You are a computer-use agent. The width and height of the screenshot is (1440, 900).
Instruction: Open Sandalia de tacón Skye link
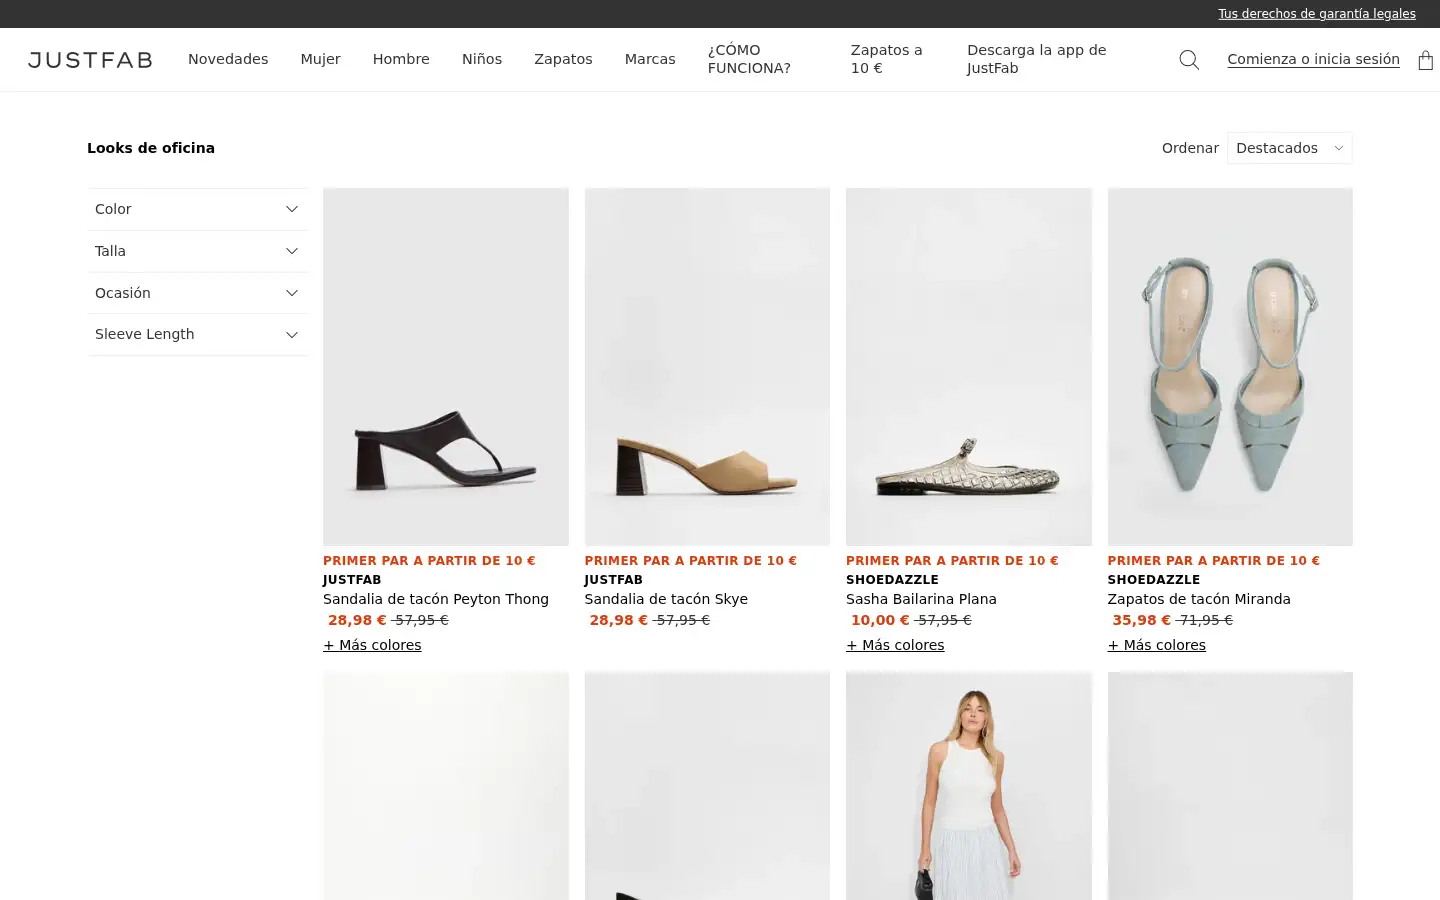pos(666,599)
